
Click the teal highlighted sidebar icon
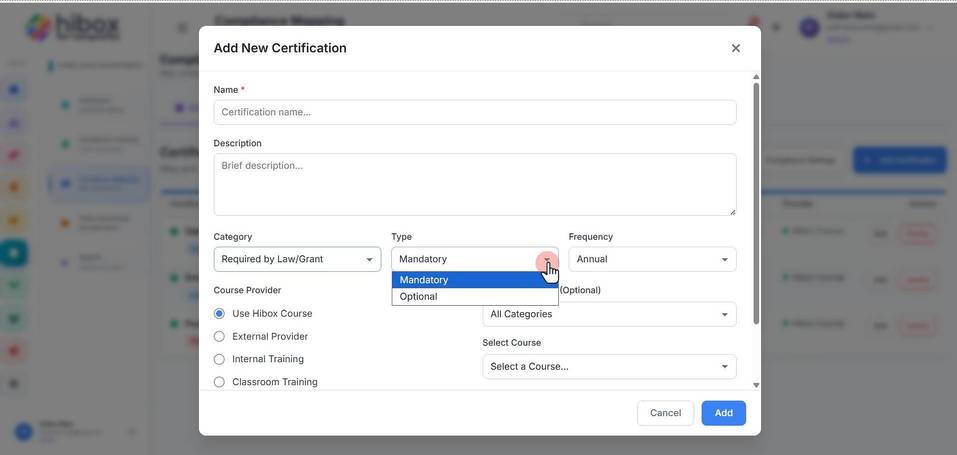pyautogui.click(x=13, y=253)
